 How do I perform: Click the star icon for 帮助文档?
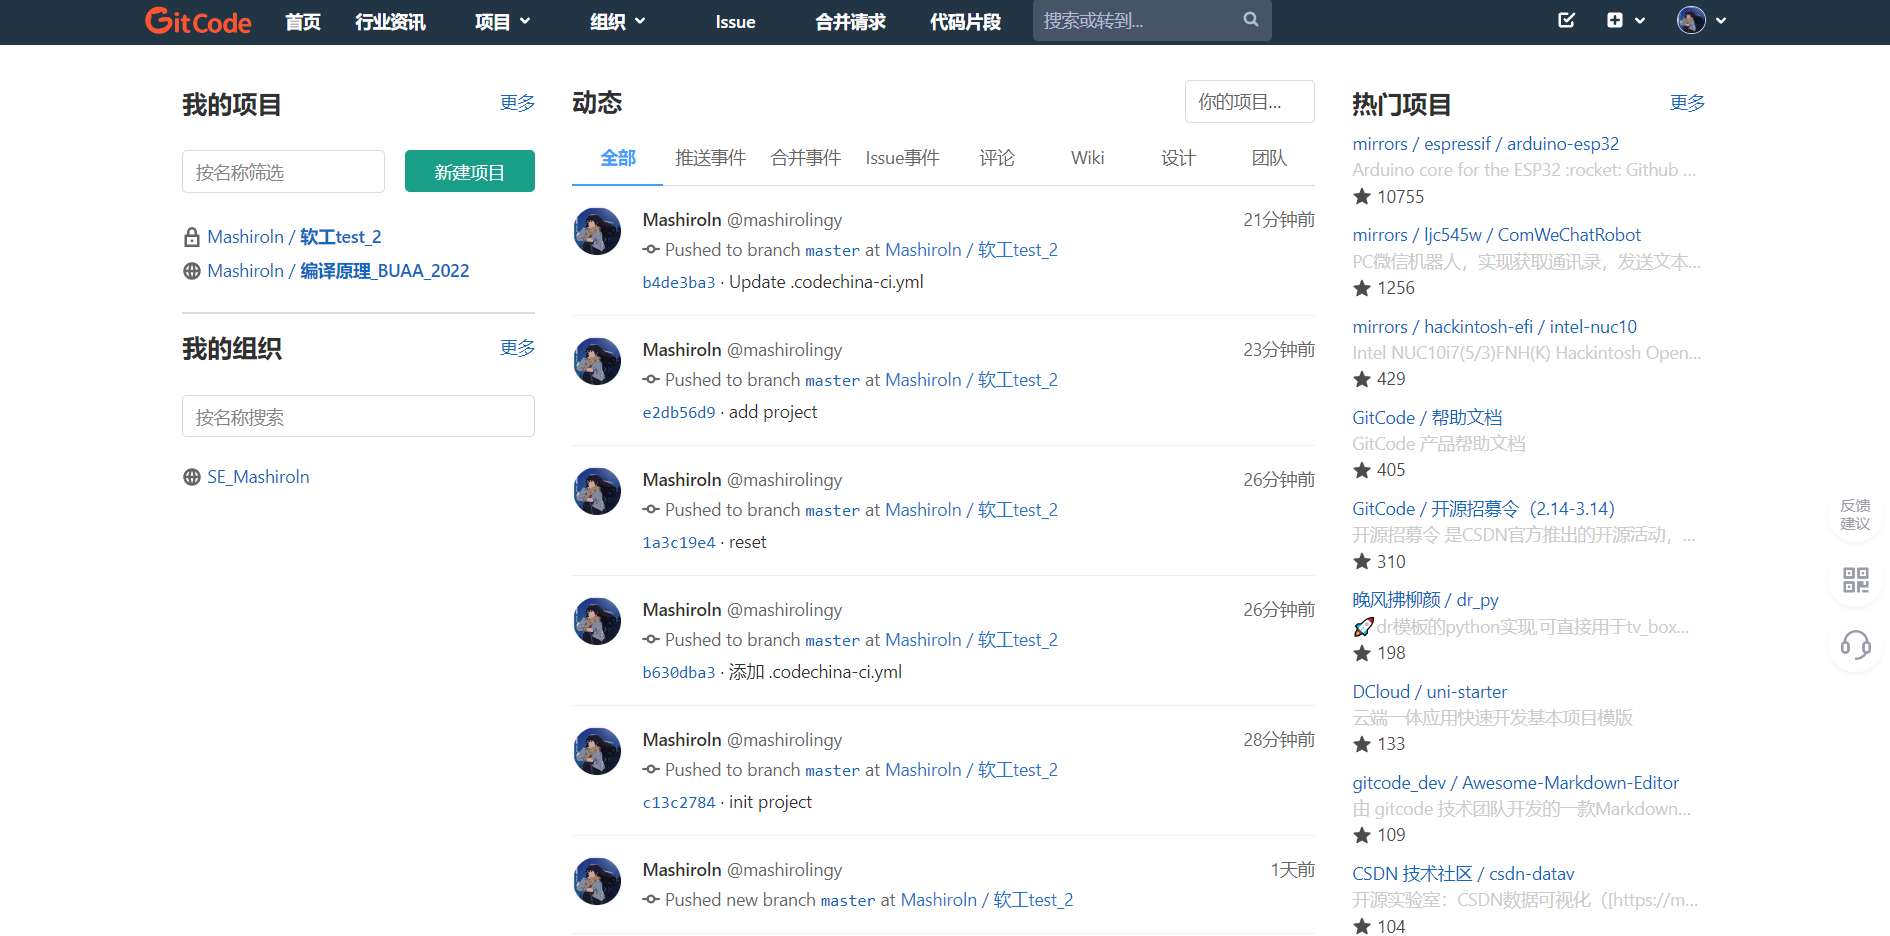tap(1362, 470)
